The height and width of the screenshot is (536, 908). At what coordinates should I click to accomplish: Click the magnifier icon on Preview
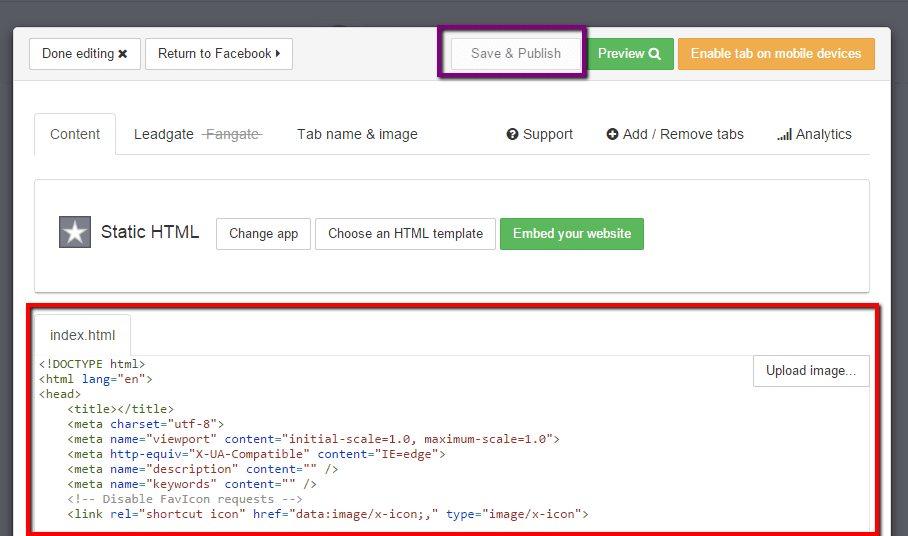(x=655, y=54)
